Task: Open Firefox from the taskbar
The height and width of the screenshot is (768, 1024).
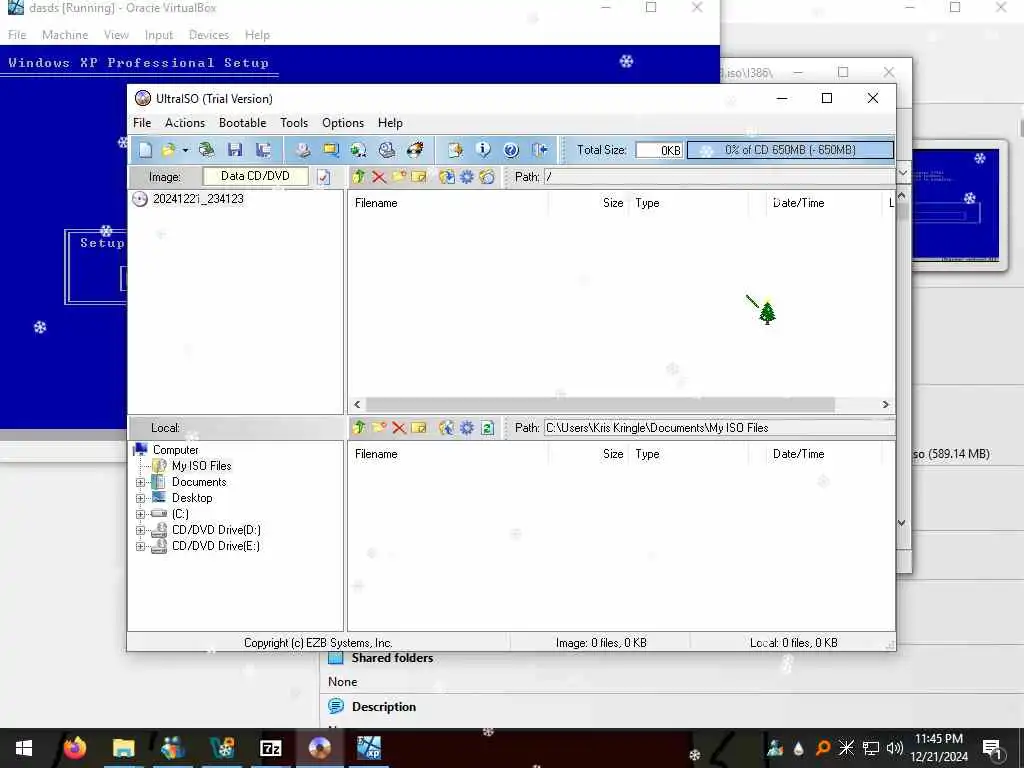Action: [x=74, y=748]
